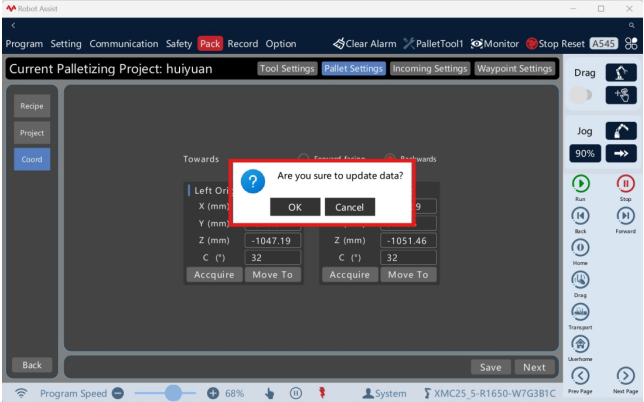Click the red lightning status icon
Image resolution: width=644 pixels, height=402 pixels.
pyautogui.click(x=322, y=393)
